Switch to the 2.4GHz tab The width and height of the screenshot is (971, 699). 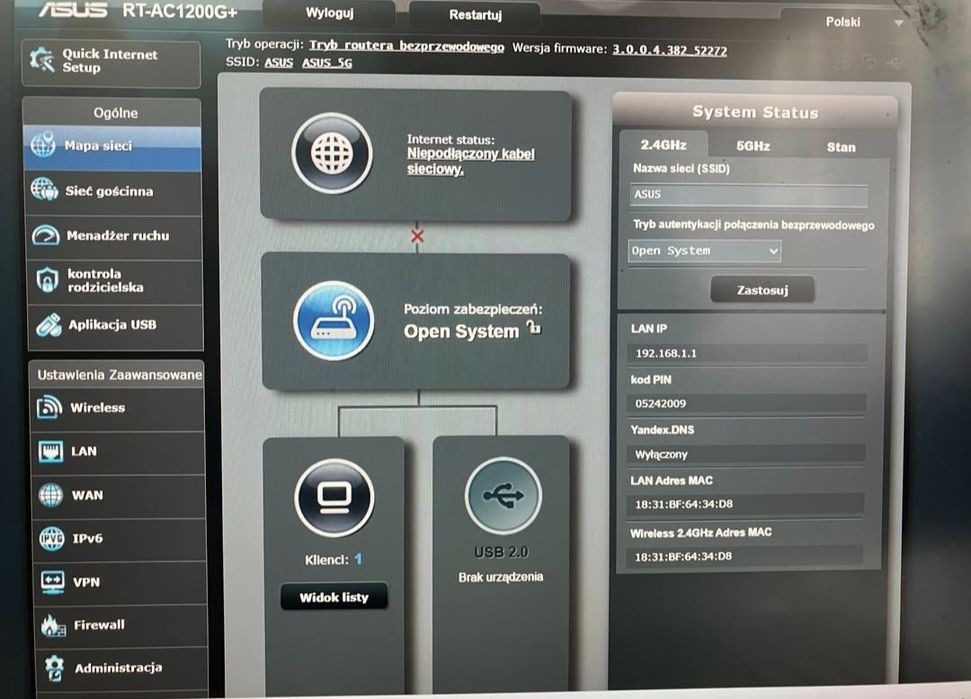(x=663, y=145)
